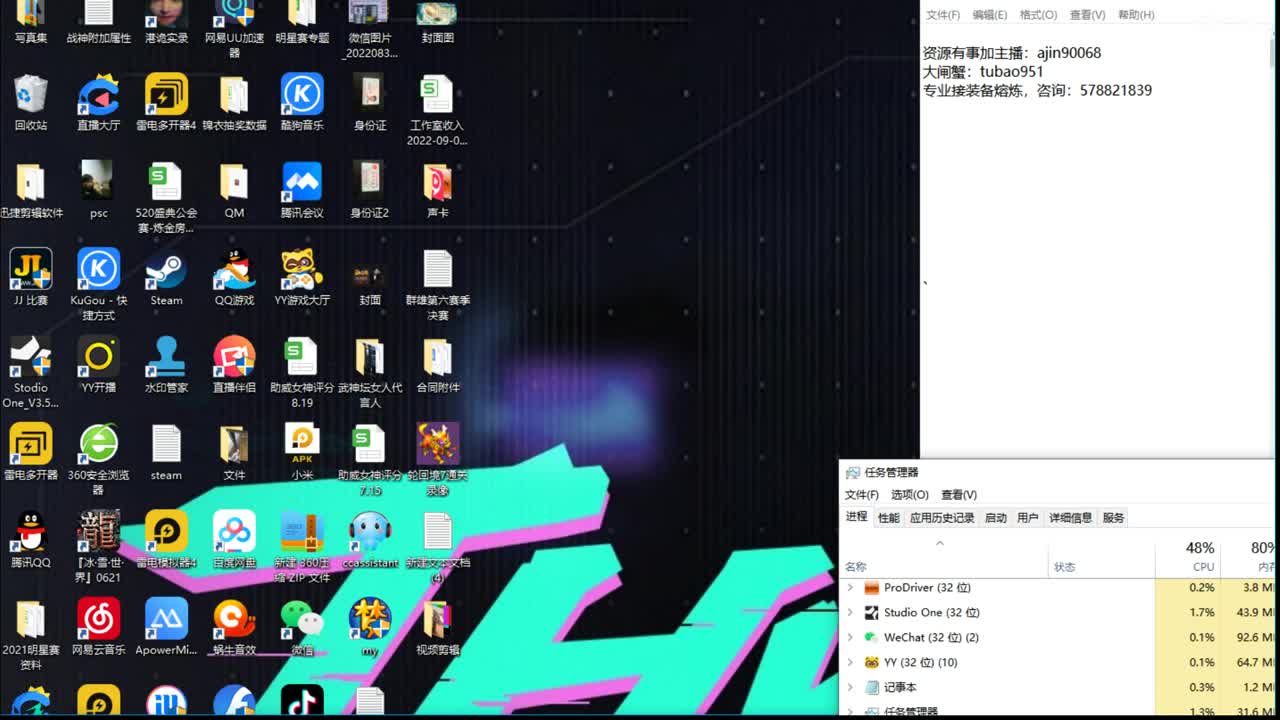Switch to the 详细信息 tab
This screenshot has height=720, width=1280.
[x=1070, y=518]
